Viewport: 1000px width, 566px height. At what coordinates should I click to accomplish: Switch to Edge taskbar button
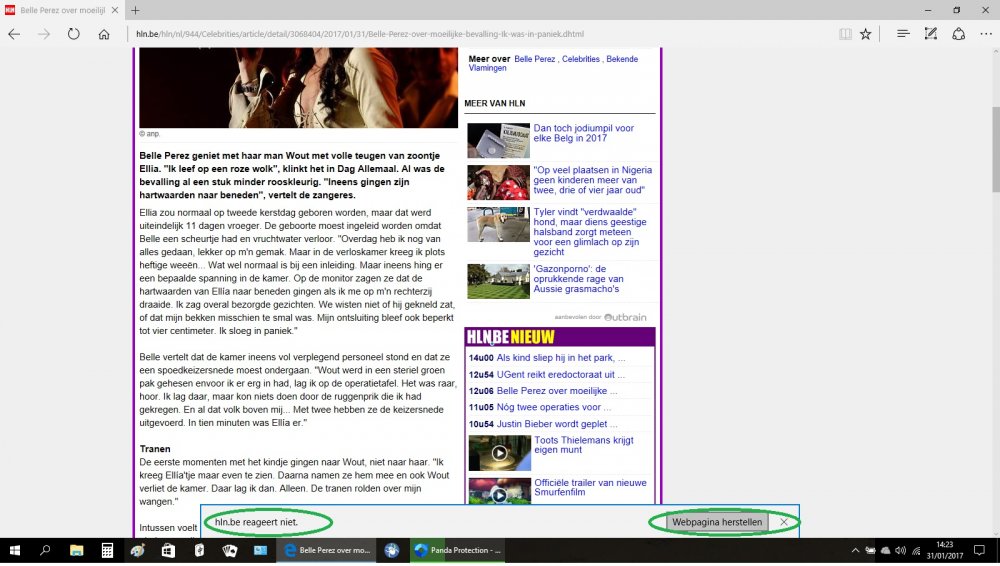pos(327,550)
